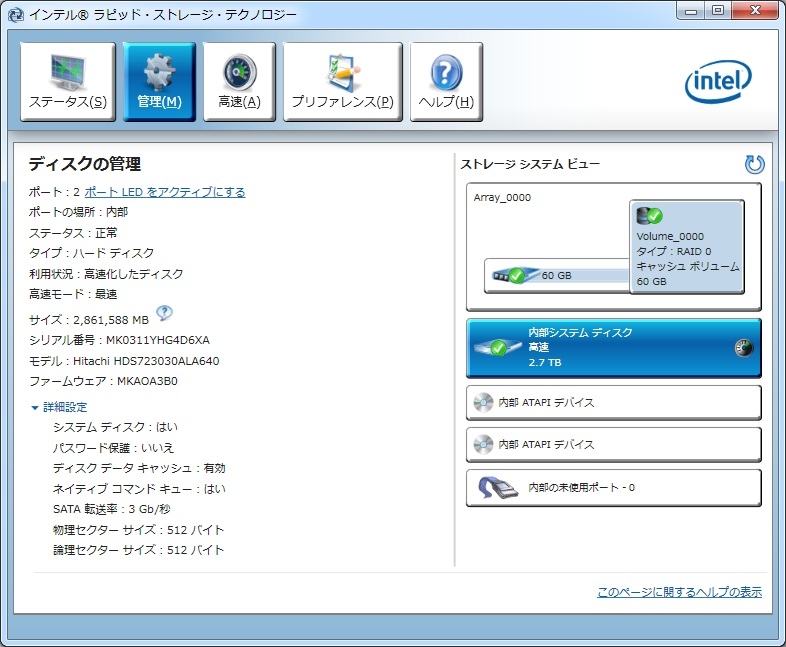Select the second 内部 ATAPI デバイス entry
786x647 pixels.
tap(614, 445)
